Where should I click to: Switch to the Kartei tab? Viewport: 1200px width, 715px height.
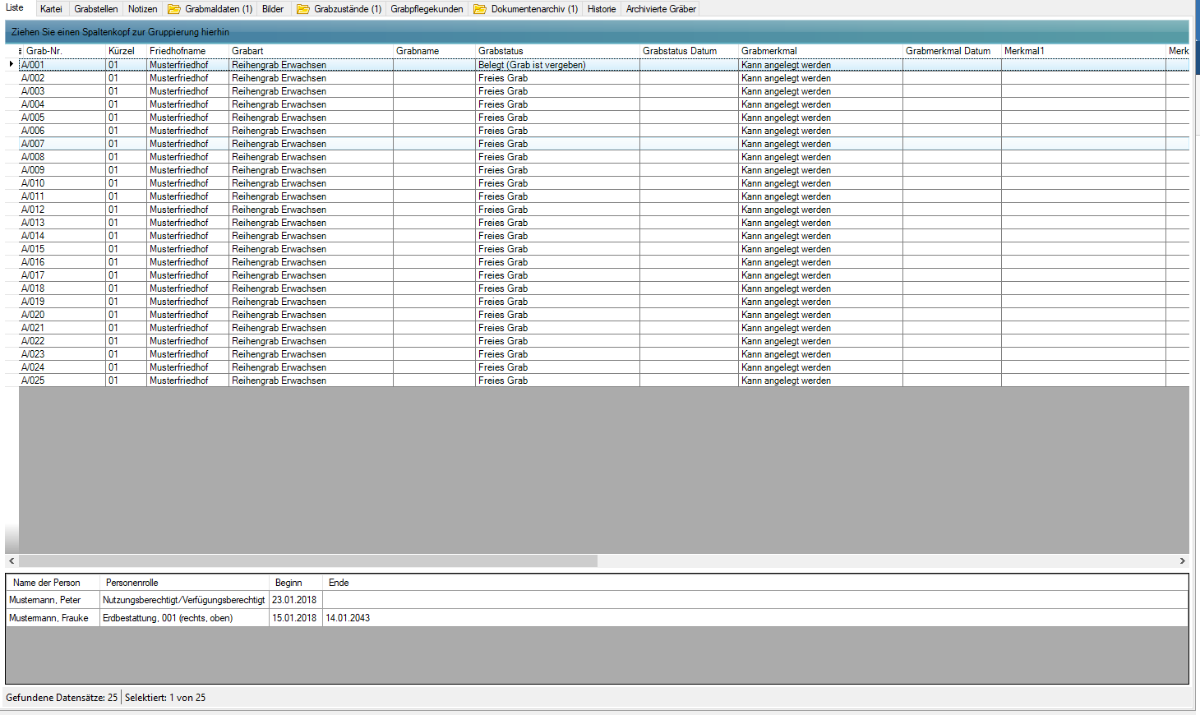tap(51, 9)
